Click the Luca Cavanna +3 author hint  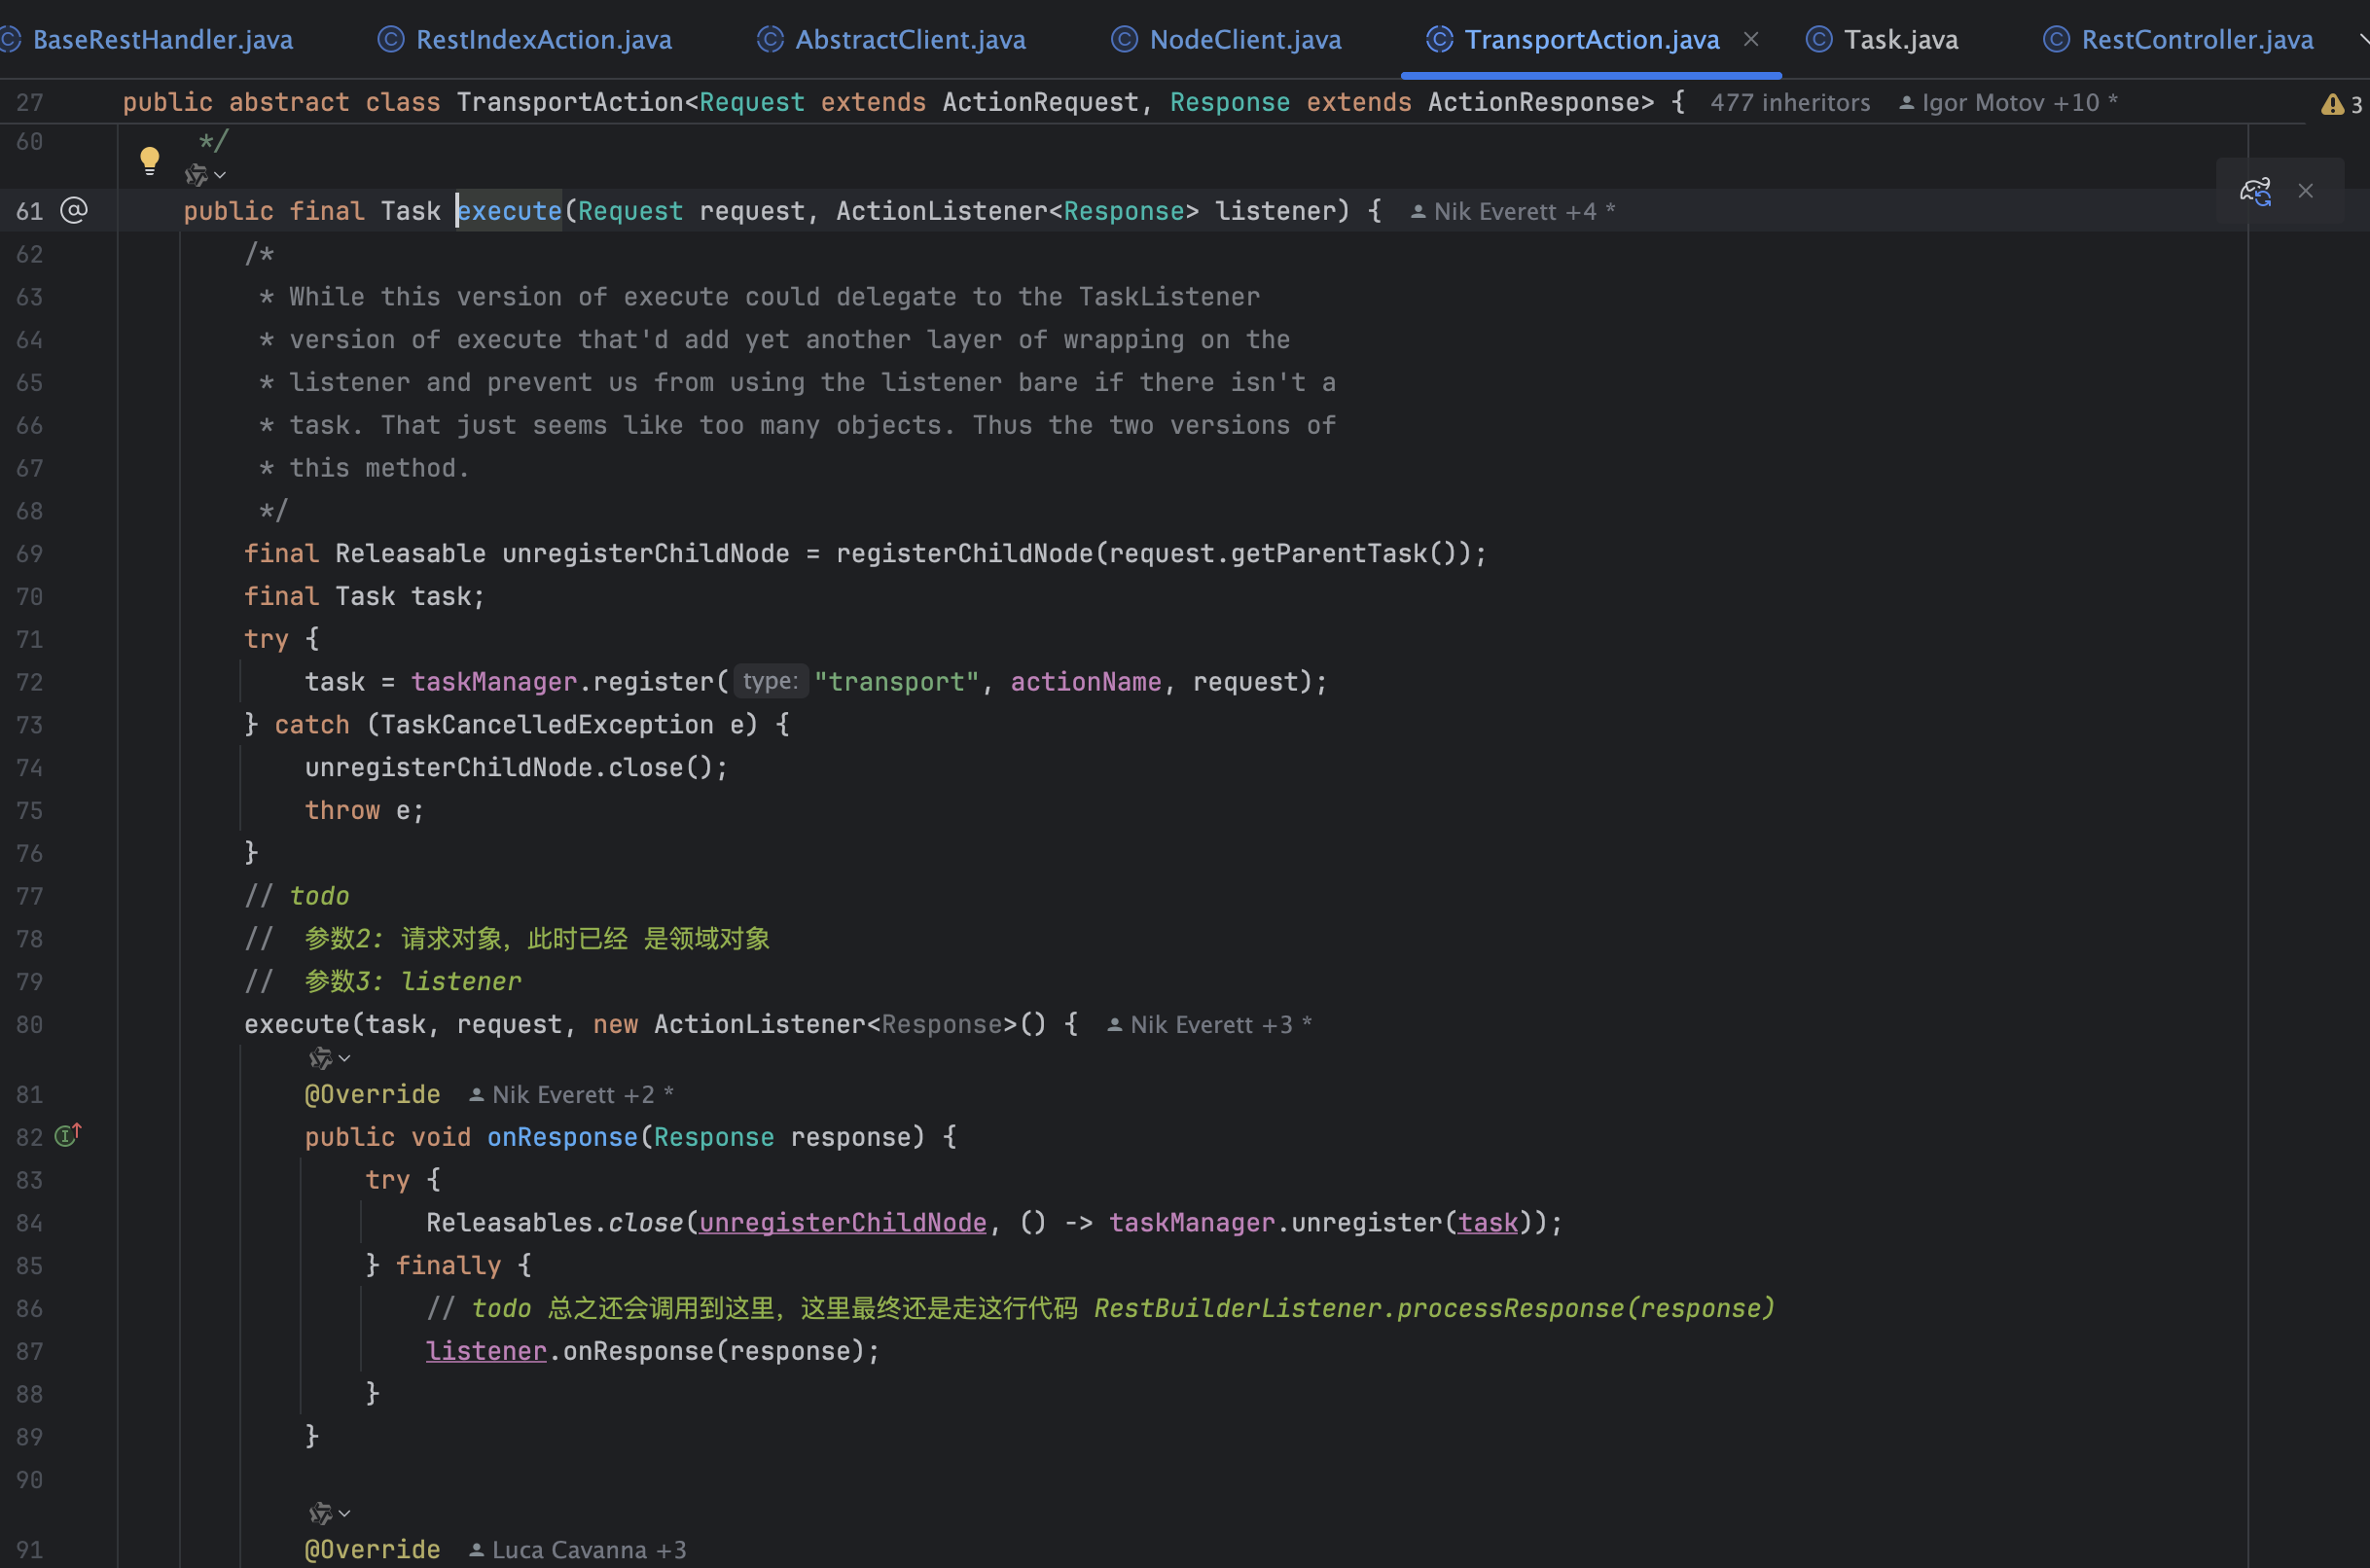tap(577, 1549)
